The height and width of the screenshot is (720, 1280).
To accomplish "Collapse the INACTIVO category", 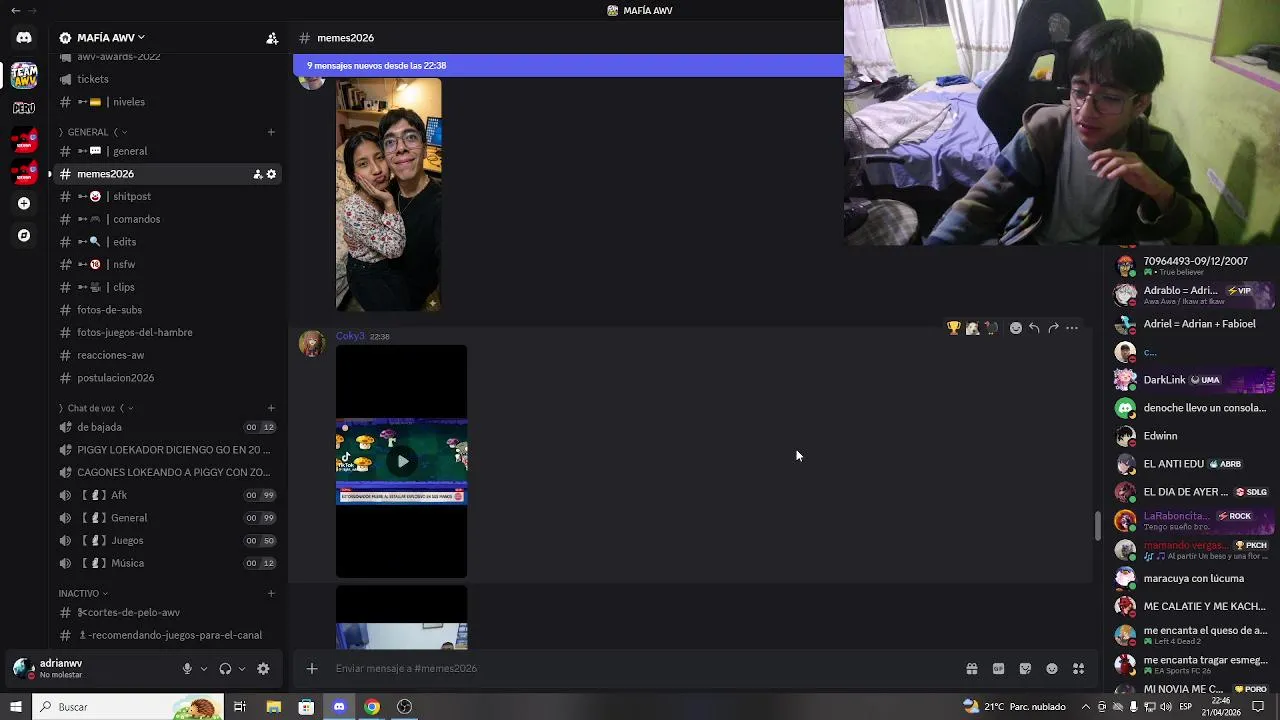I will coord(83,593).
